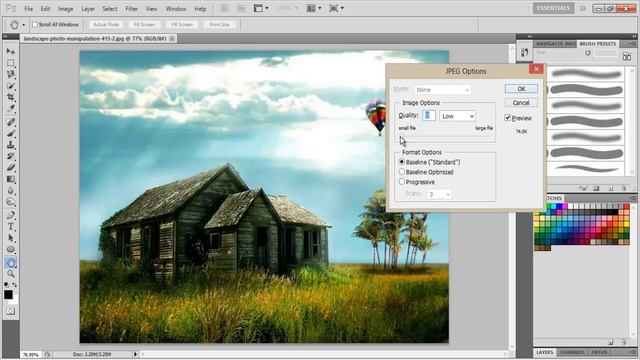Open the status bar info arrow menu
Screen dimensions: 640x360
(x=135, y=354)
